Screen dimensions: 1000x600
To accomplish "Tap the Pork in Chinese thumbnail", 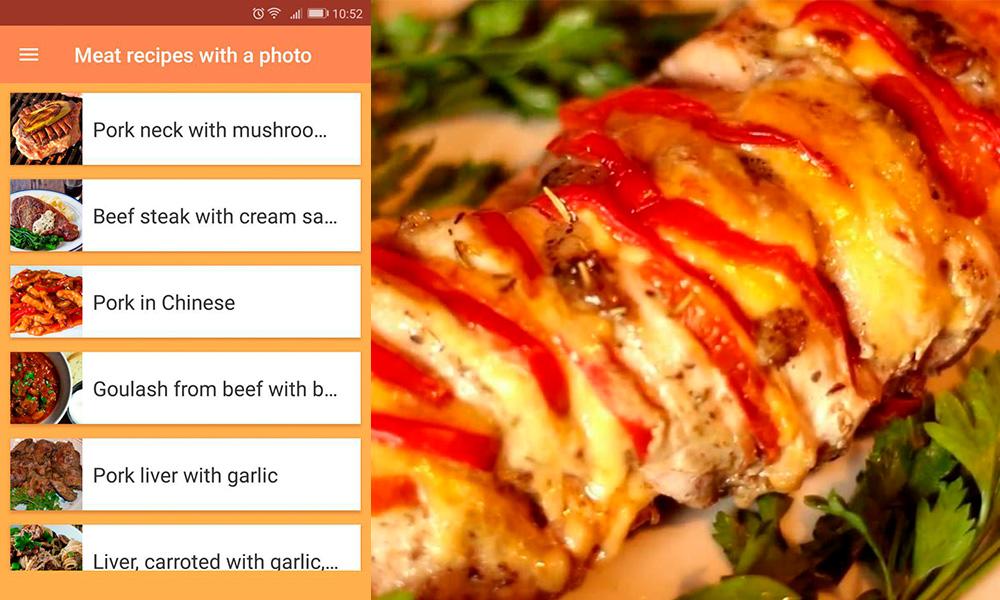I will [x=46, y=302].
